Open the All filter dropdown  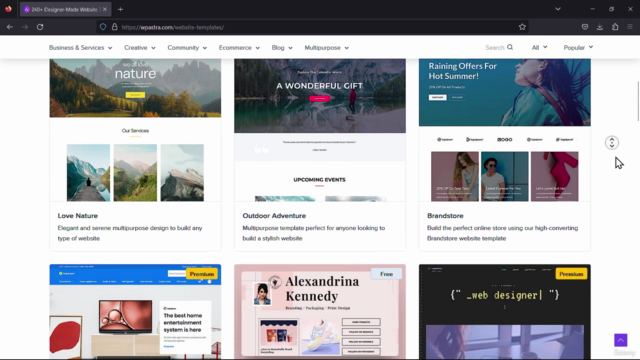[x=539, y=48]
